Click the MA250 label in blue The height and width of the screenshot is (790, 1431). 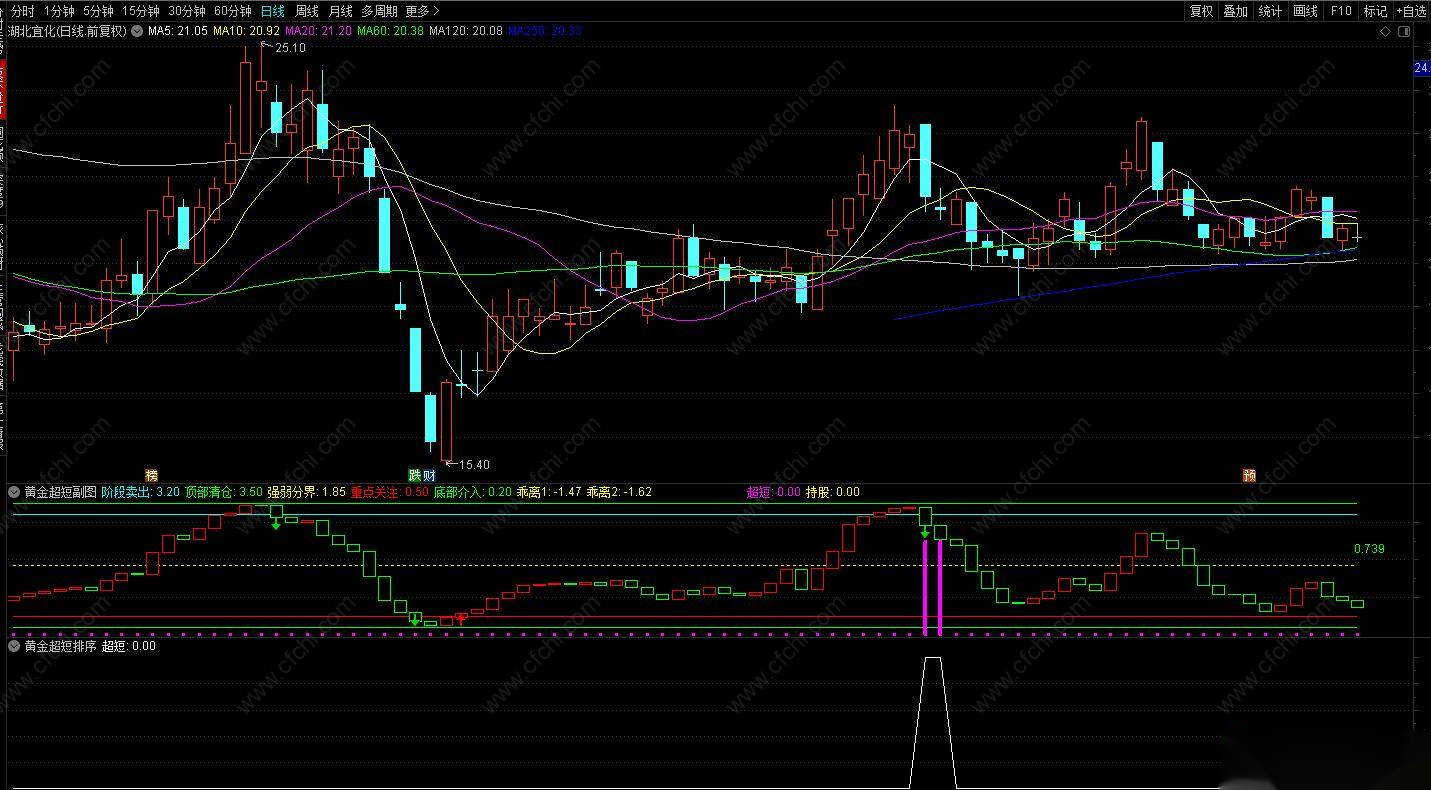545,31
